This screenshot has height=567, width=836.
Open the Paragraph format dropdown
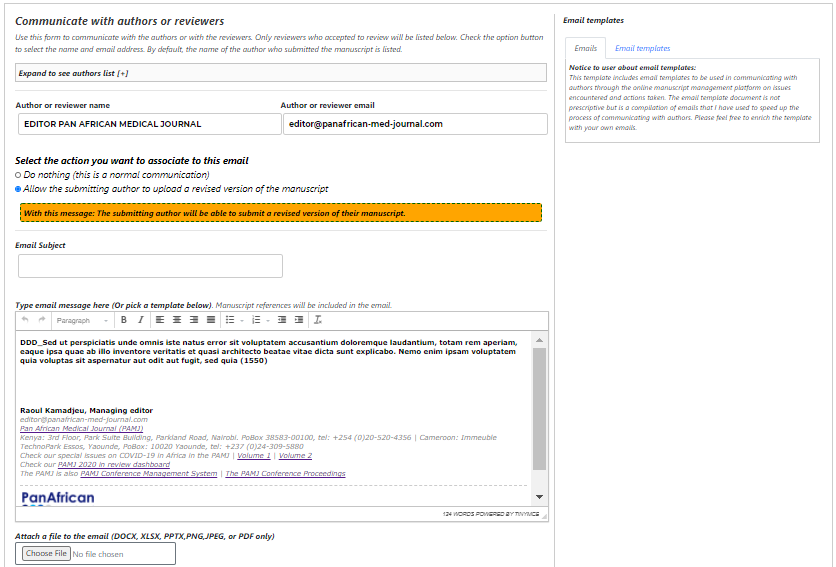(80, 320)
